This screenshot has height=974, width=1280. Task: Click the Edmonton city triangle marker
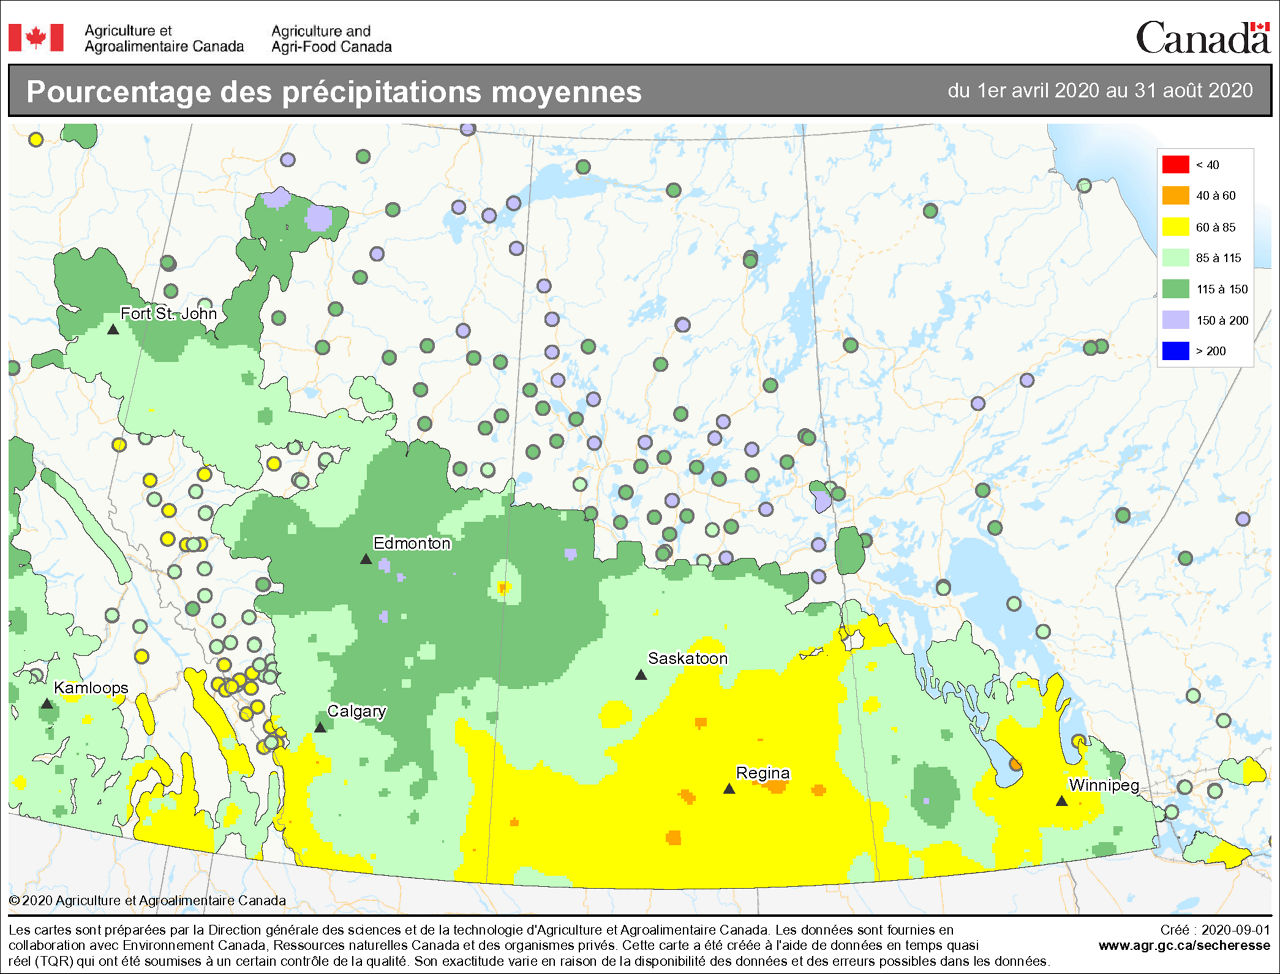tap(365, 559)
